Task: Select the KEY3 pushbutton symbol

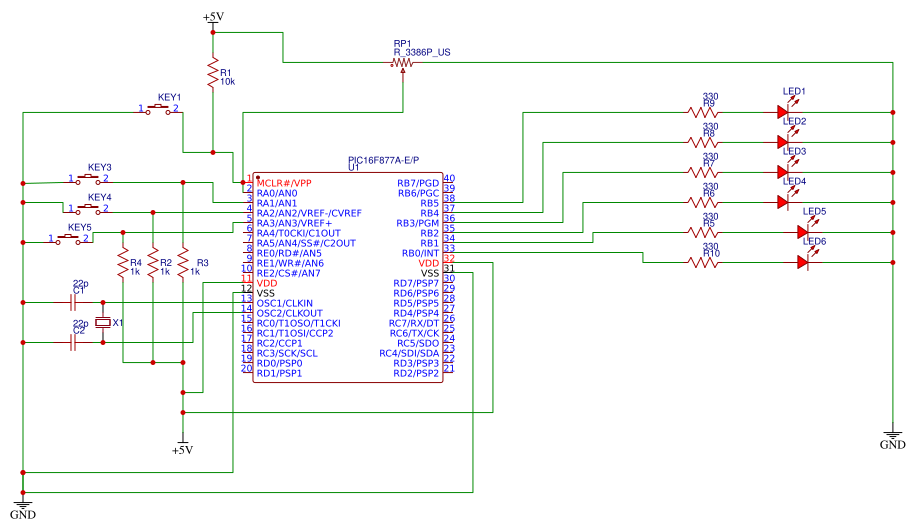Action: (89, 179)
